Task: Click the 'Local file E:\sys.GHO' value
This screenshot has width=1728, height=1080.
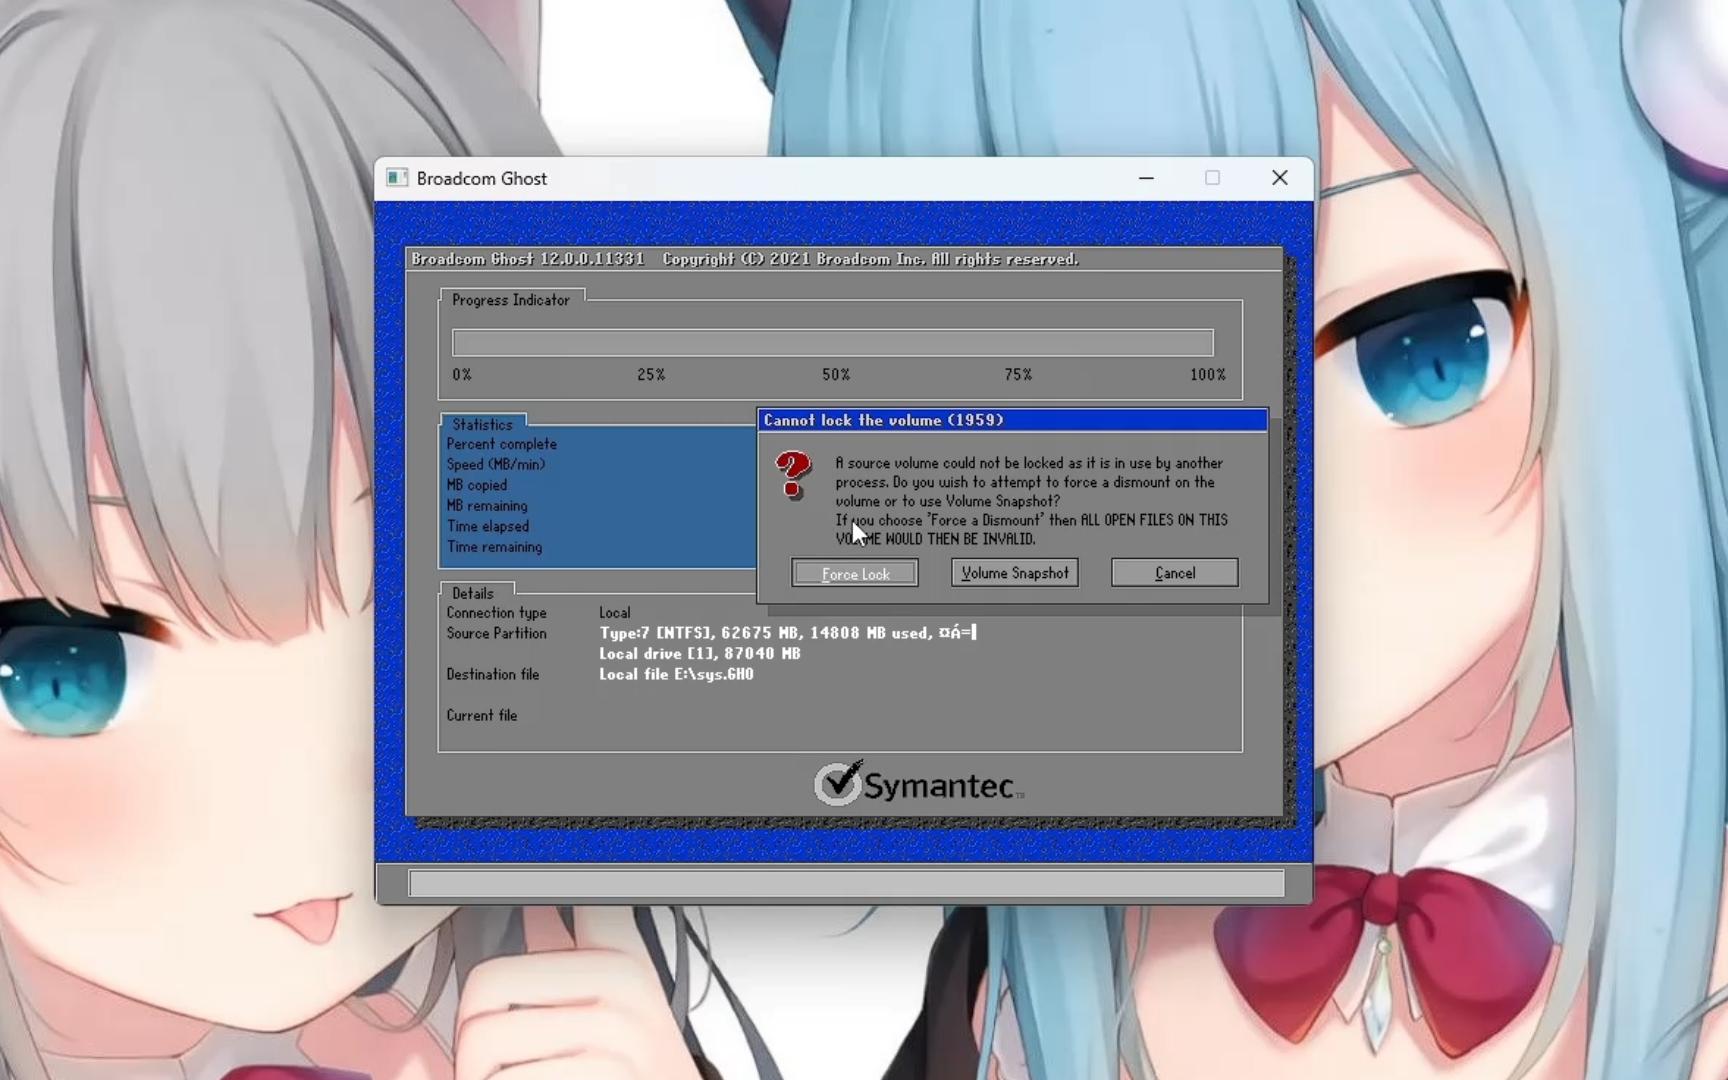Action: [677, 675]
